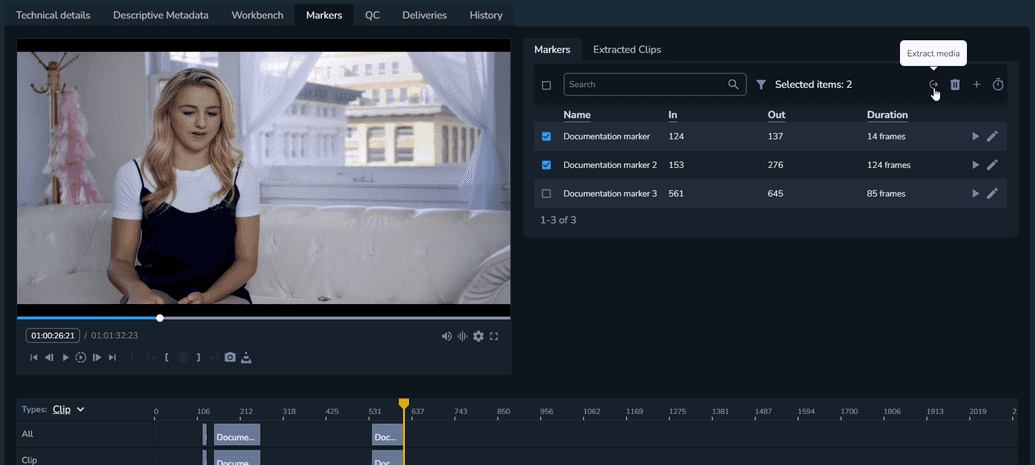Select the top-level Markers tab
Screen dimensions: 1035x465
tap(324, 15)
